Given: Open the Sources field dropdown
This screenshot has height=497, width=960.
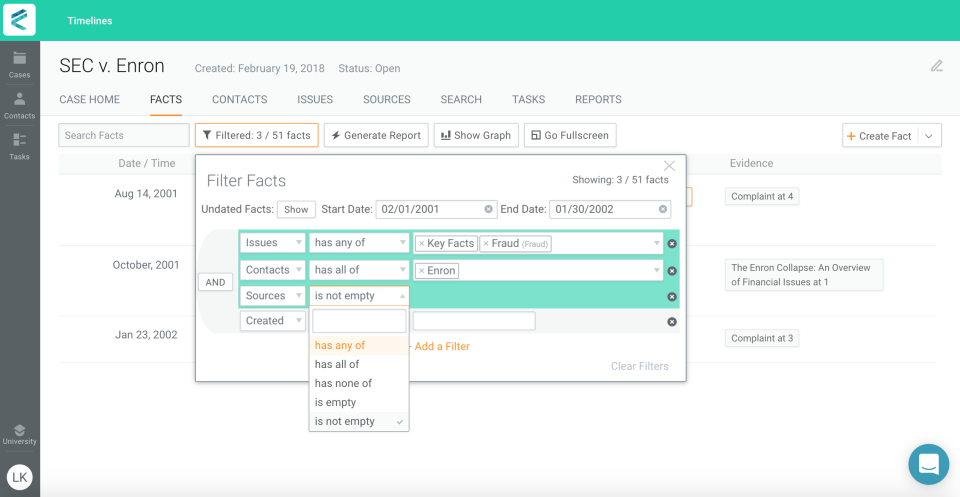Looking at the screenshot, I should click(272, 296).
